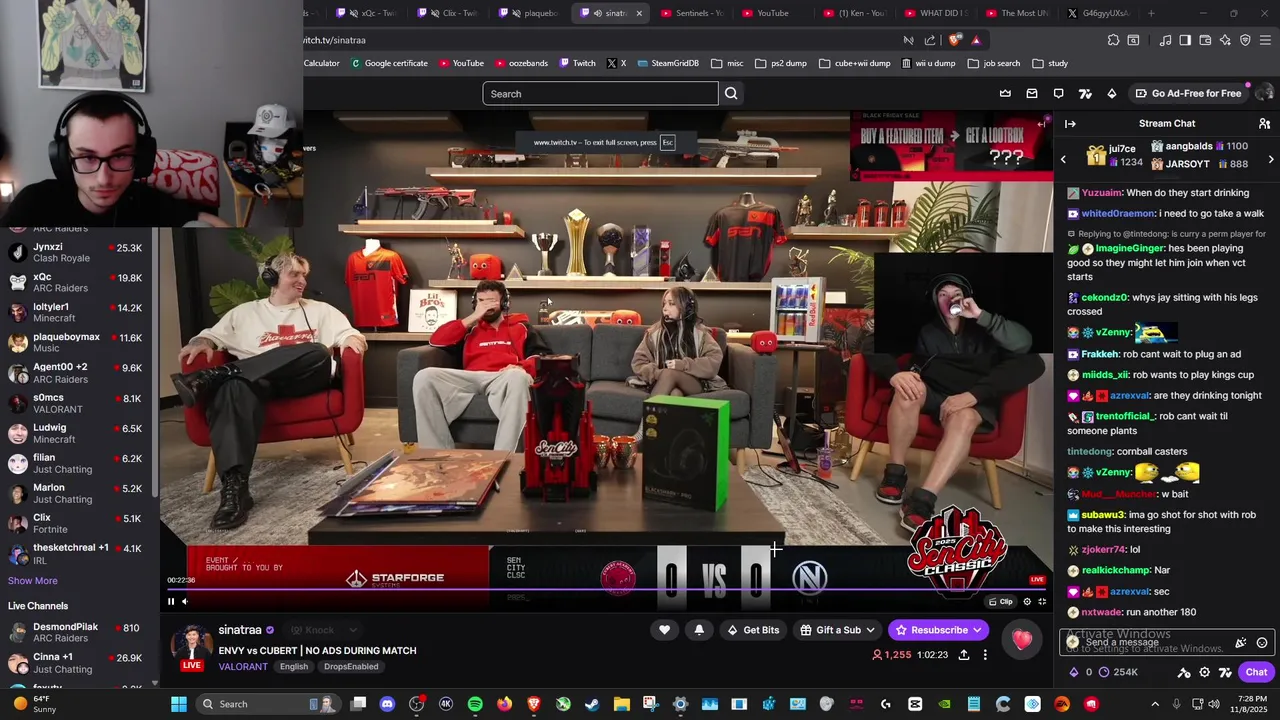1280x720 pixels.
Task: Click the Brave Shields lion icon
Action: coord(955,40)
